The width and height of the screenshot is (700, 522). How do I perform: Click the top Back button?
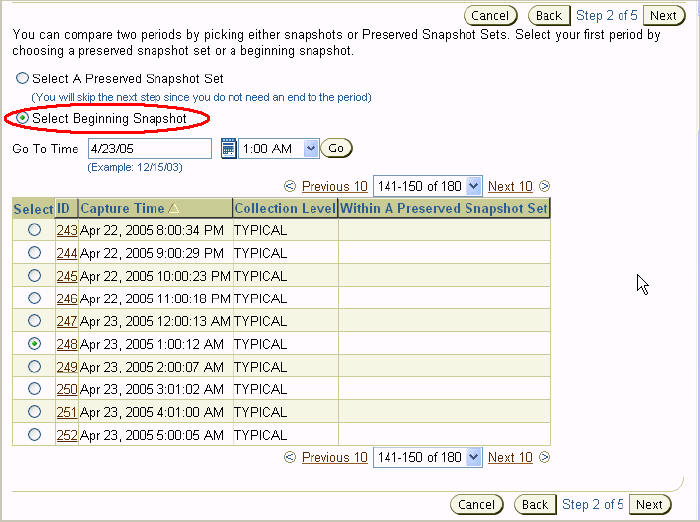[x=549, y=16]
